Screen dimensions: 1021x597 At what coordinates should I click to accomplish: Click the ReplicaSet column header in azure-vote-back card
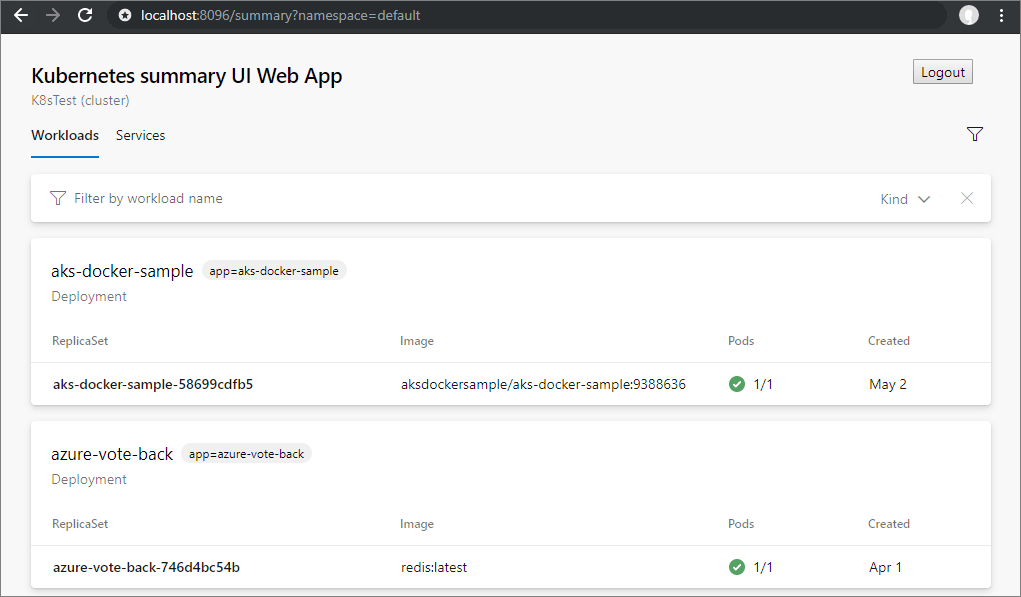click(x=80, y=523)
